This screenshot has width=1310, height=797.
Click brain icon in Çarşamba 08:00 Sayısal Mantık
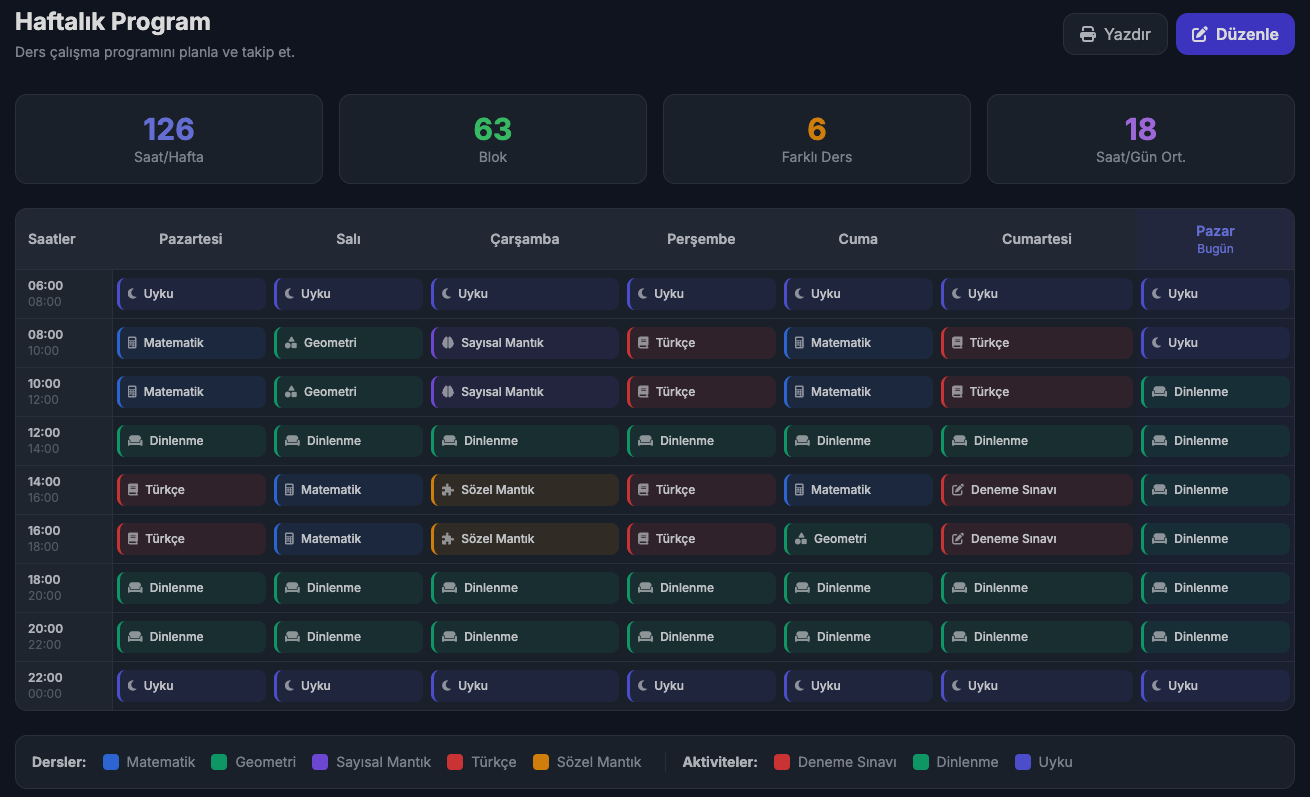click(448, 343)
